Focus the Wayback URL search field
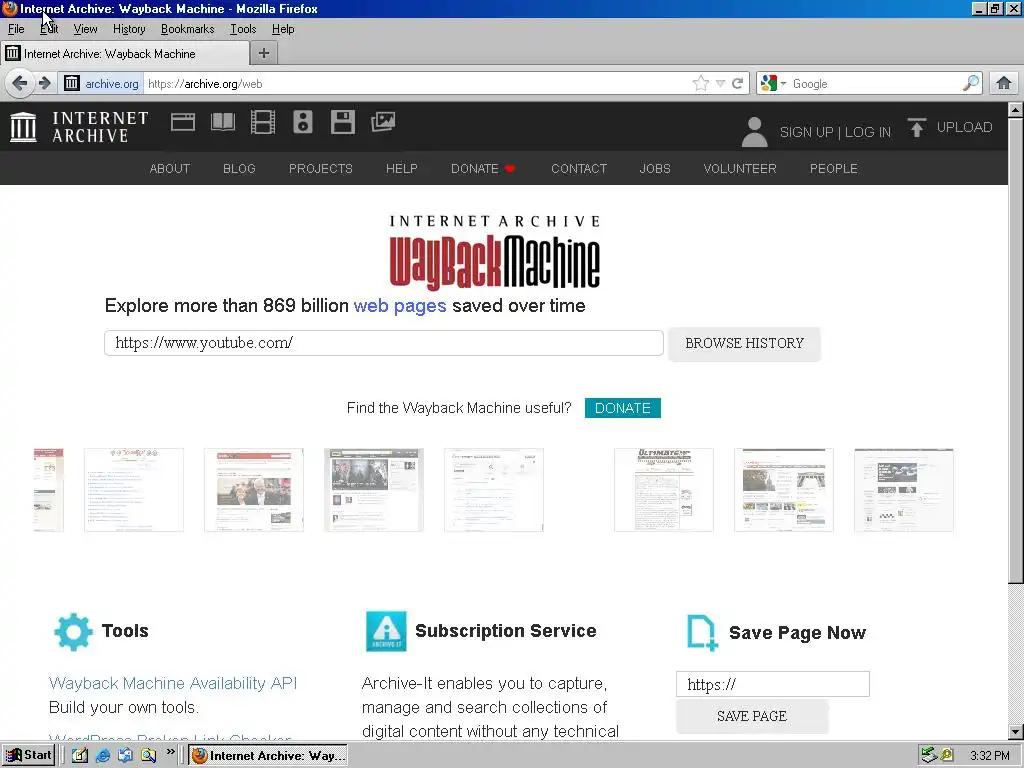The width and height of the screenshot is (1024, 768). pos(384,343)
